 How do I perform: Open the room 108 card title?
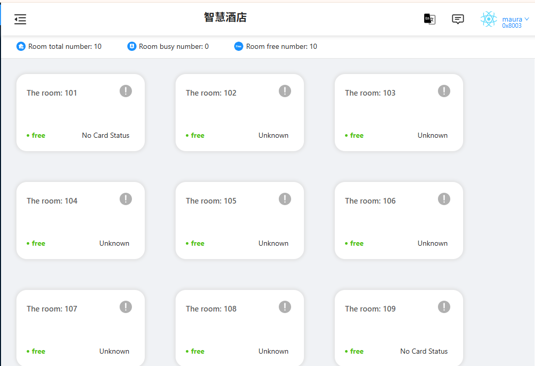click(211, 309)
